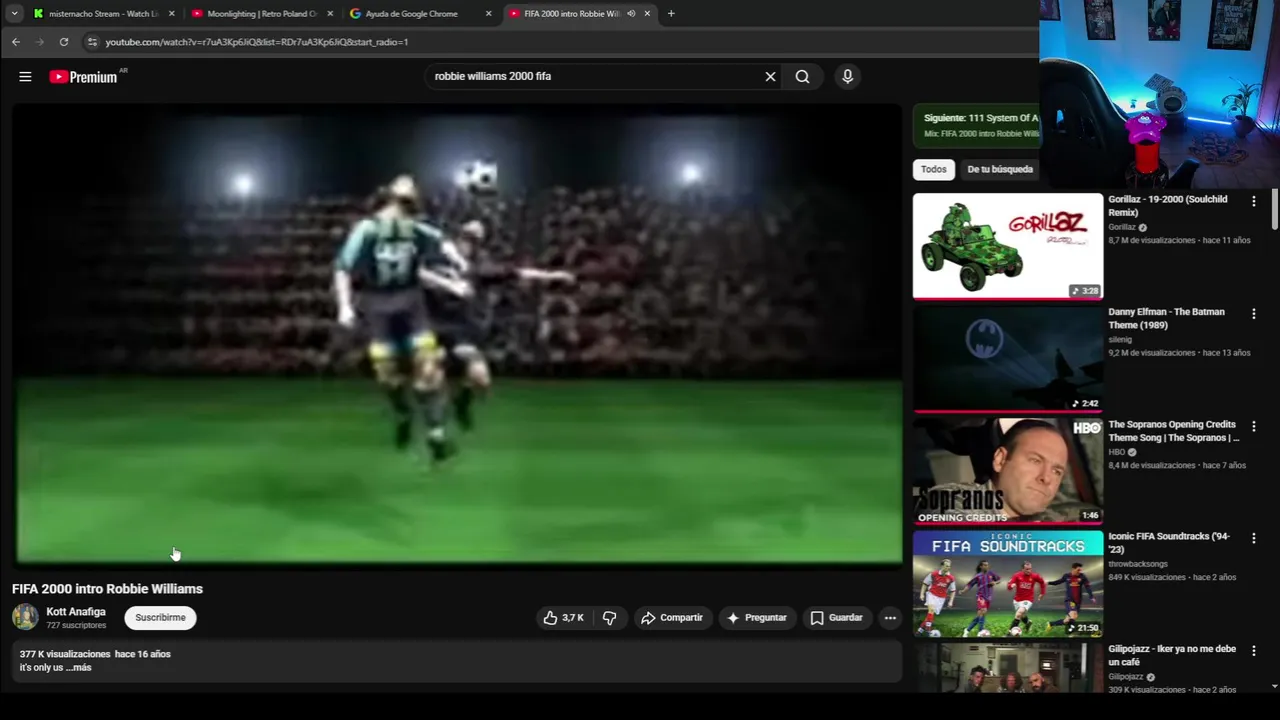
Task: Click the address bar URL
Action: [x=257, y=42]
